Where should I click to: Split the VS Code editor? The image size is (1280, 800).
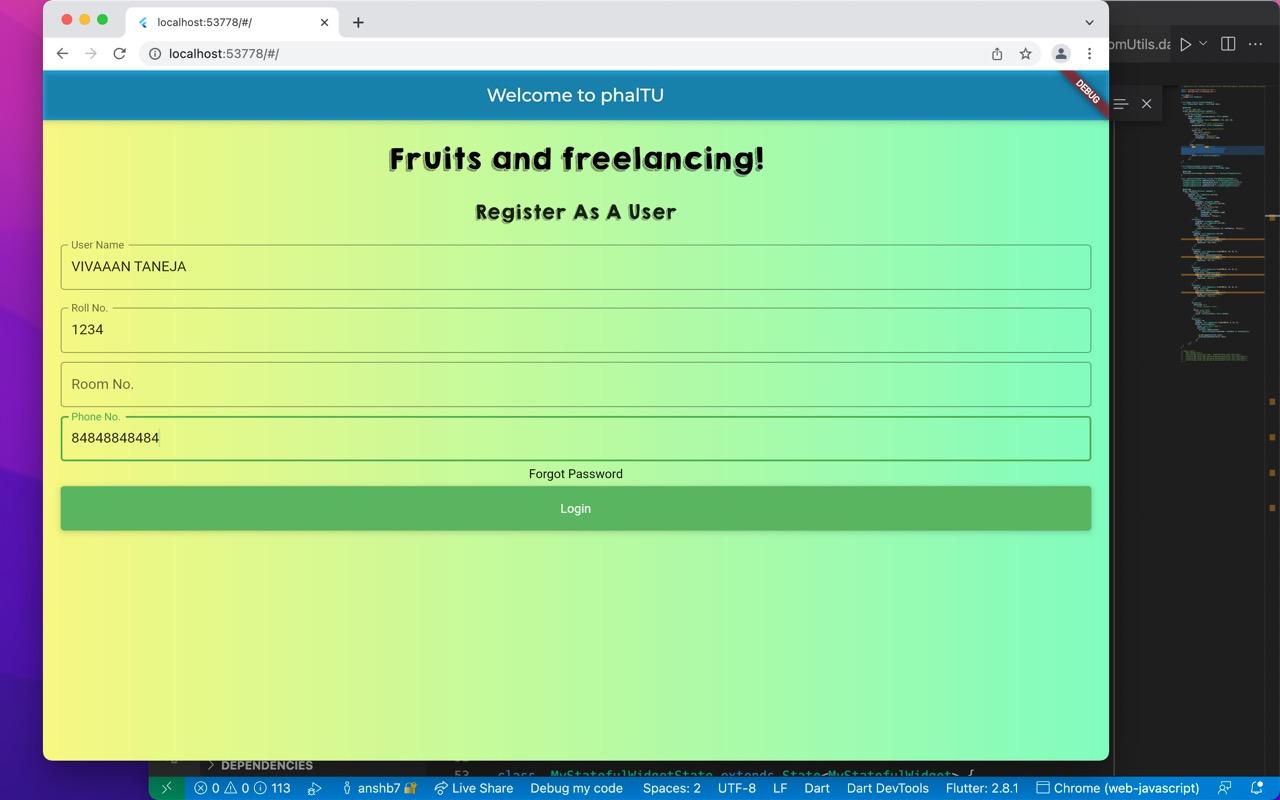click(1228, 44)
